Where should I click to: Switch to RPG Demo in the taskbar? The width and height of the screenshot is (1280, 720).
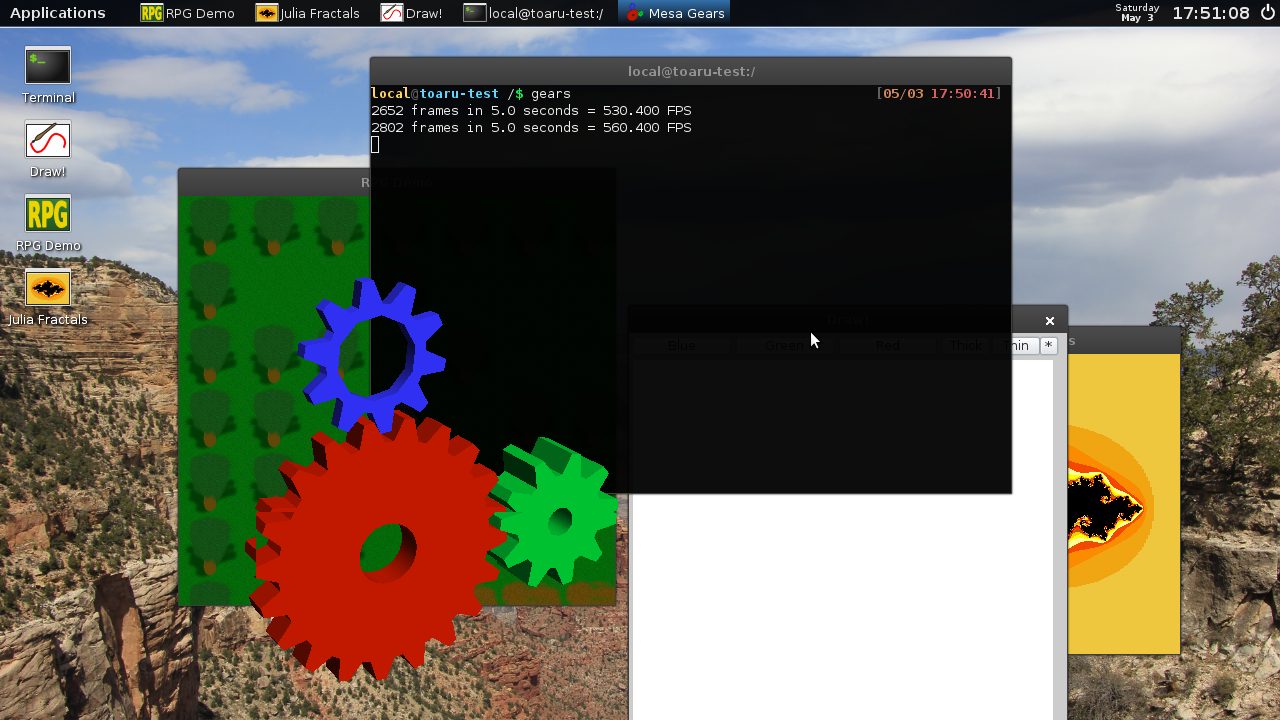(188, 13)
